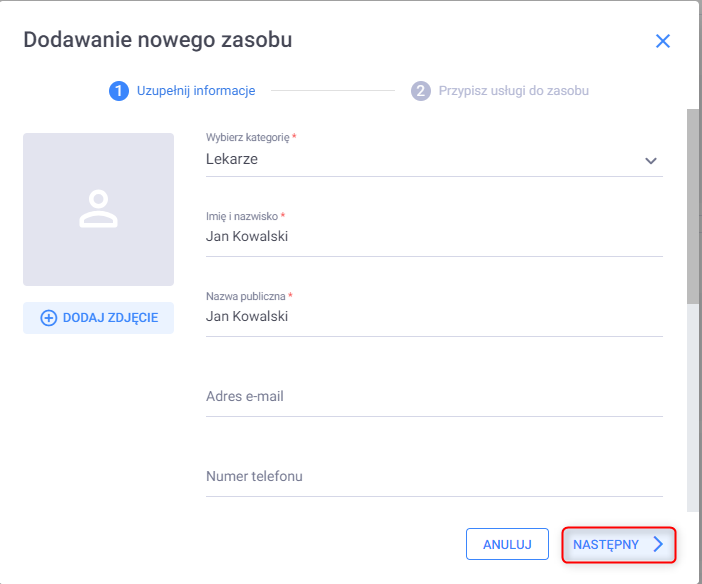Click the person avatar placeholder icon

coord(99,208)
